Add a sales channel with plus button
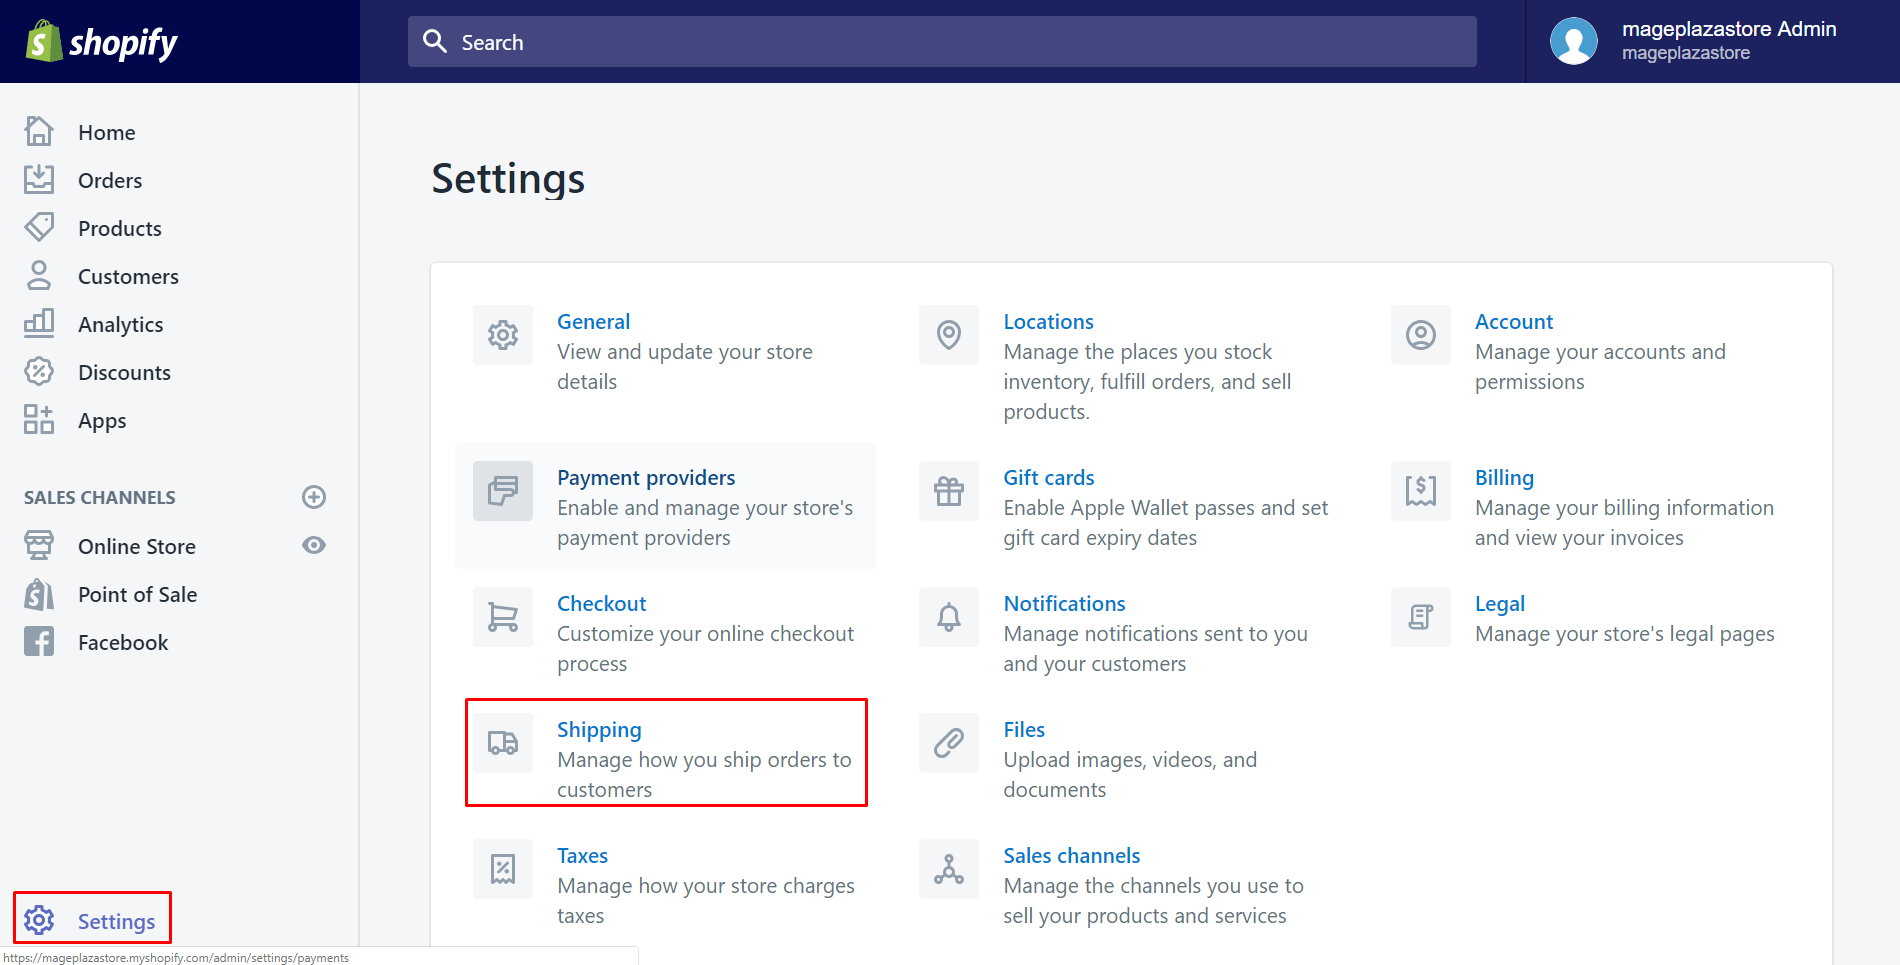This screenshot has width=1900, height=965. [314, 497]
